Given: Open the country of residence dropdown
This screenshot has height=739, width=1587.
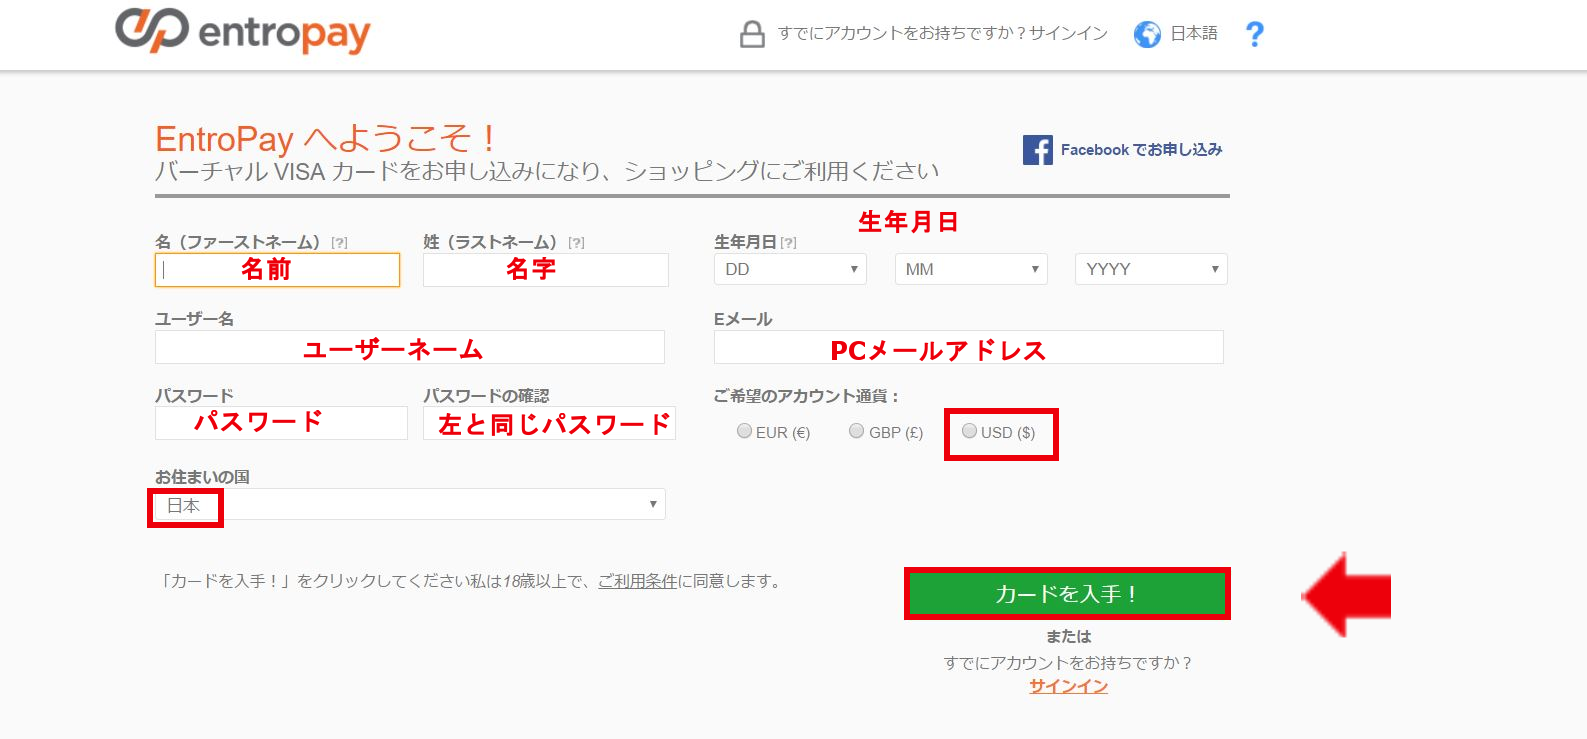Looking at the screenshot, I should [410, 504].
